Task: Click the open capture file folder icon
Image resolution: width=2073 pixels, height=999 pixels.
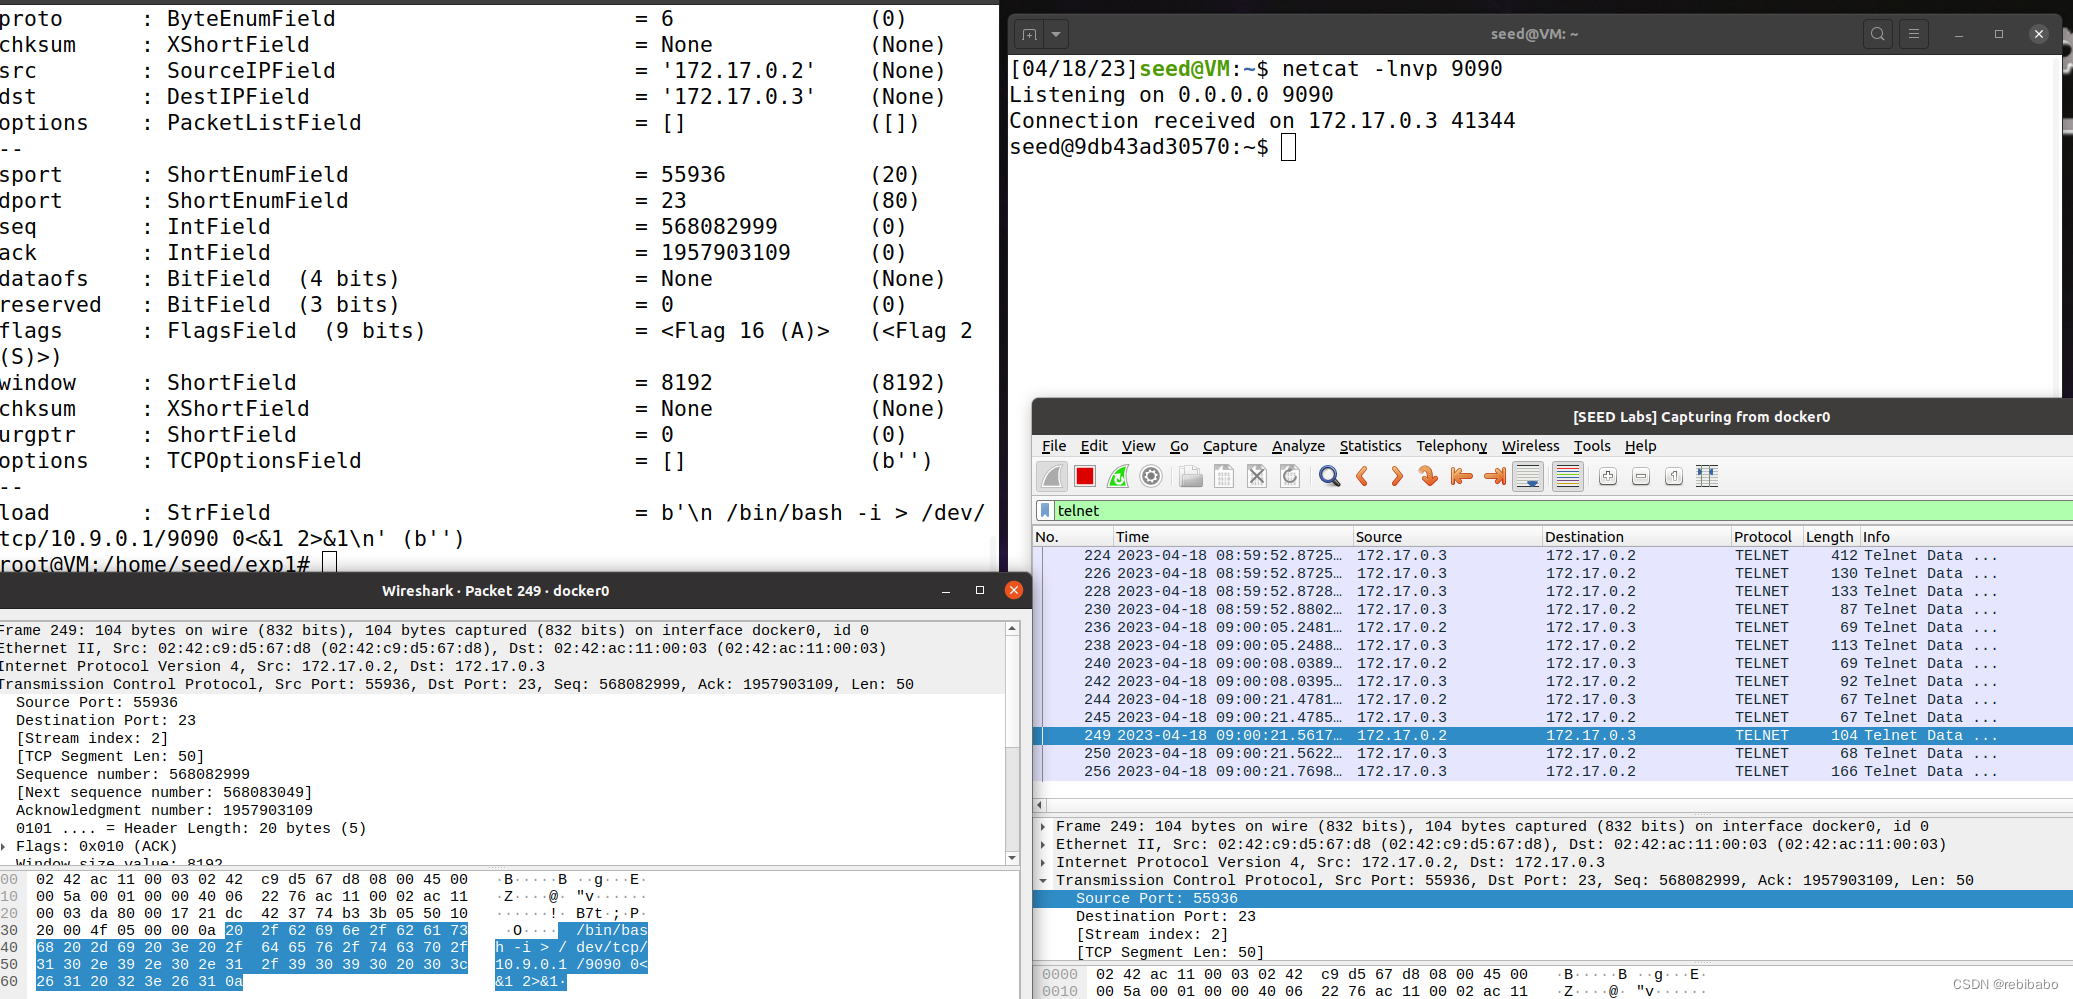Action: [x=1190, y=477]
